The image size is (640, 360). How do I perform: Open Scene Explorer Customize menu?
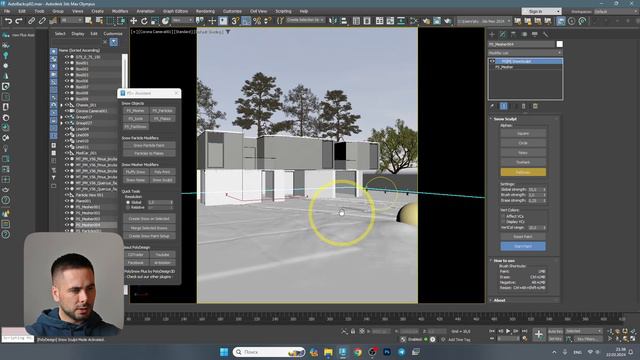tap(113, 34)
